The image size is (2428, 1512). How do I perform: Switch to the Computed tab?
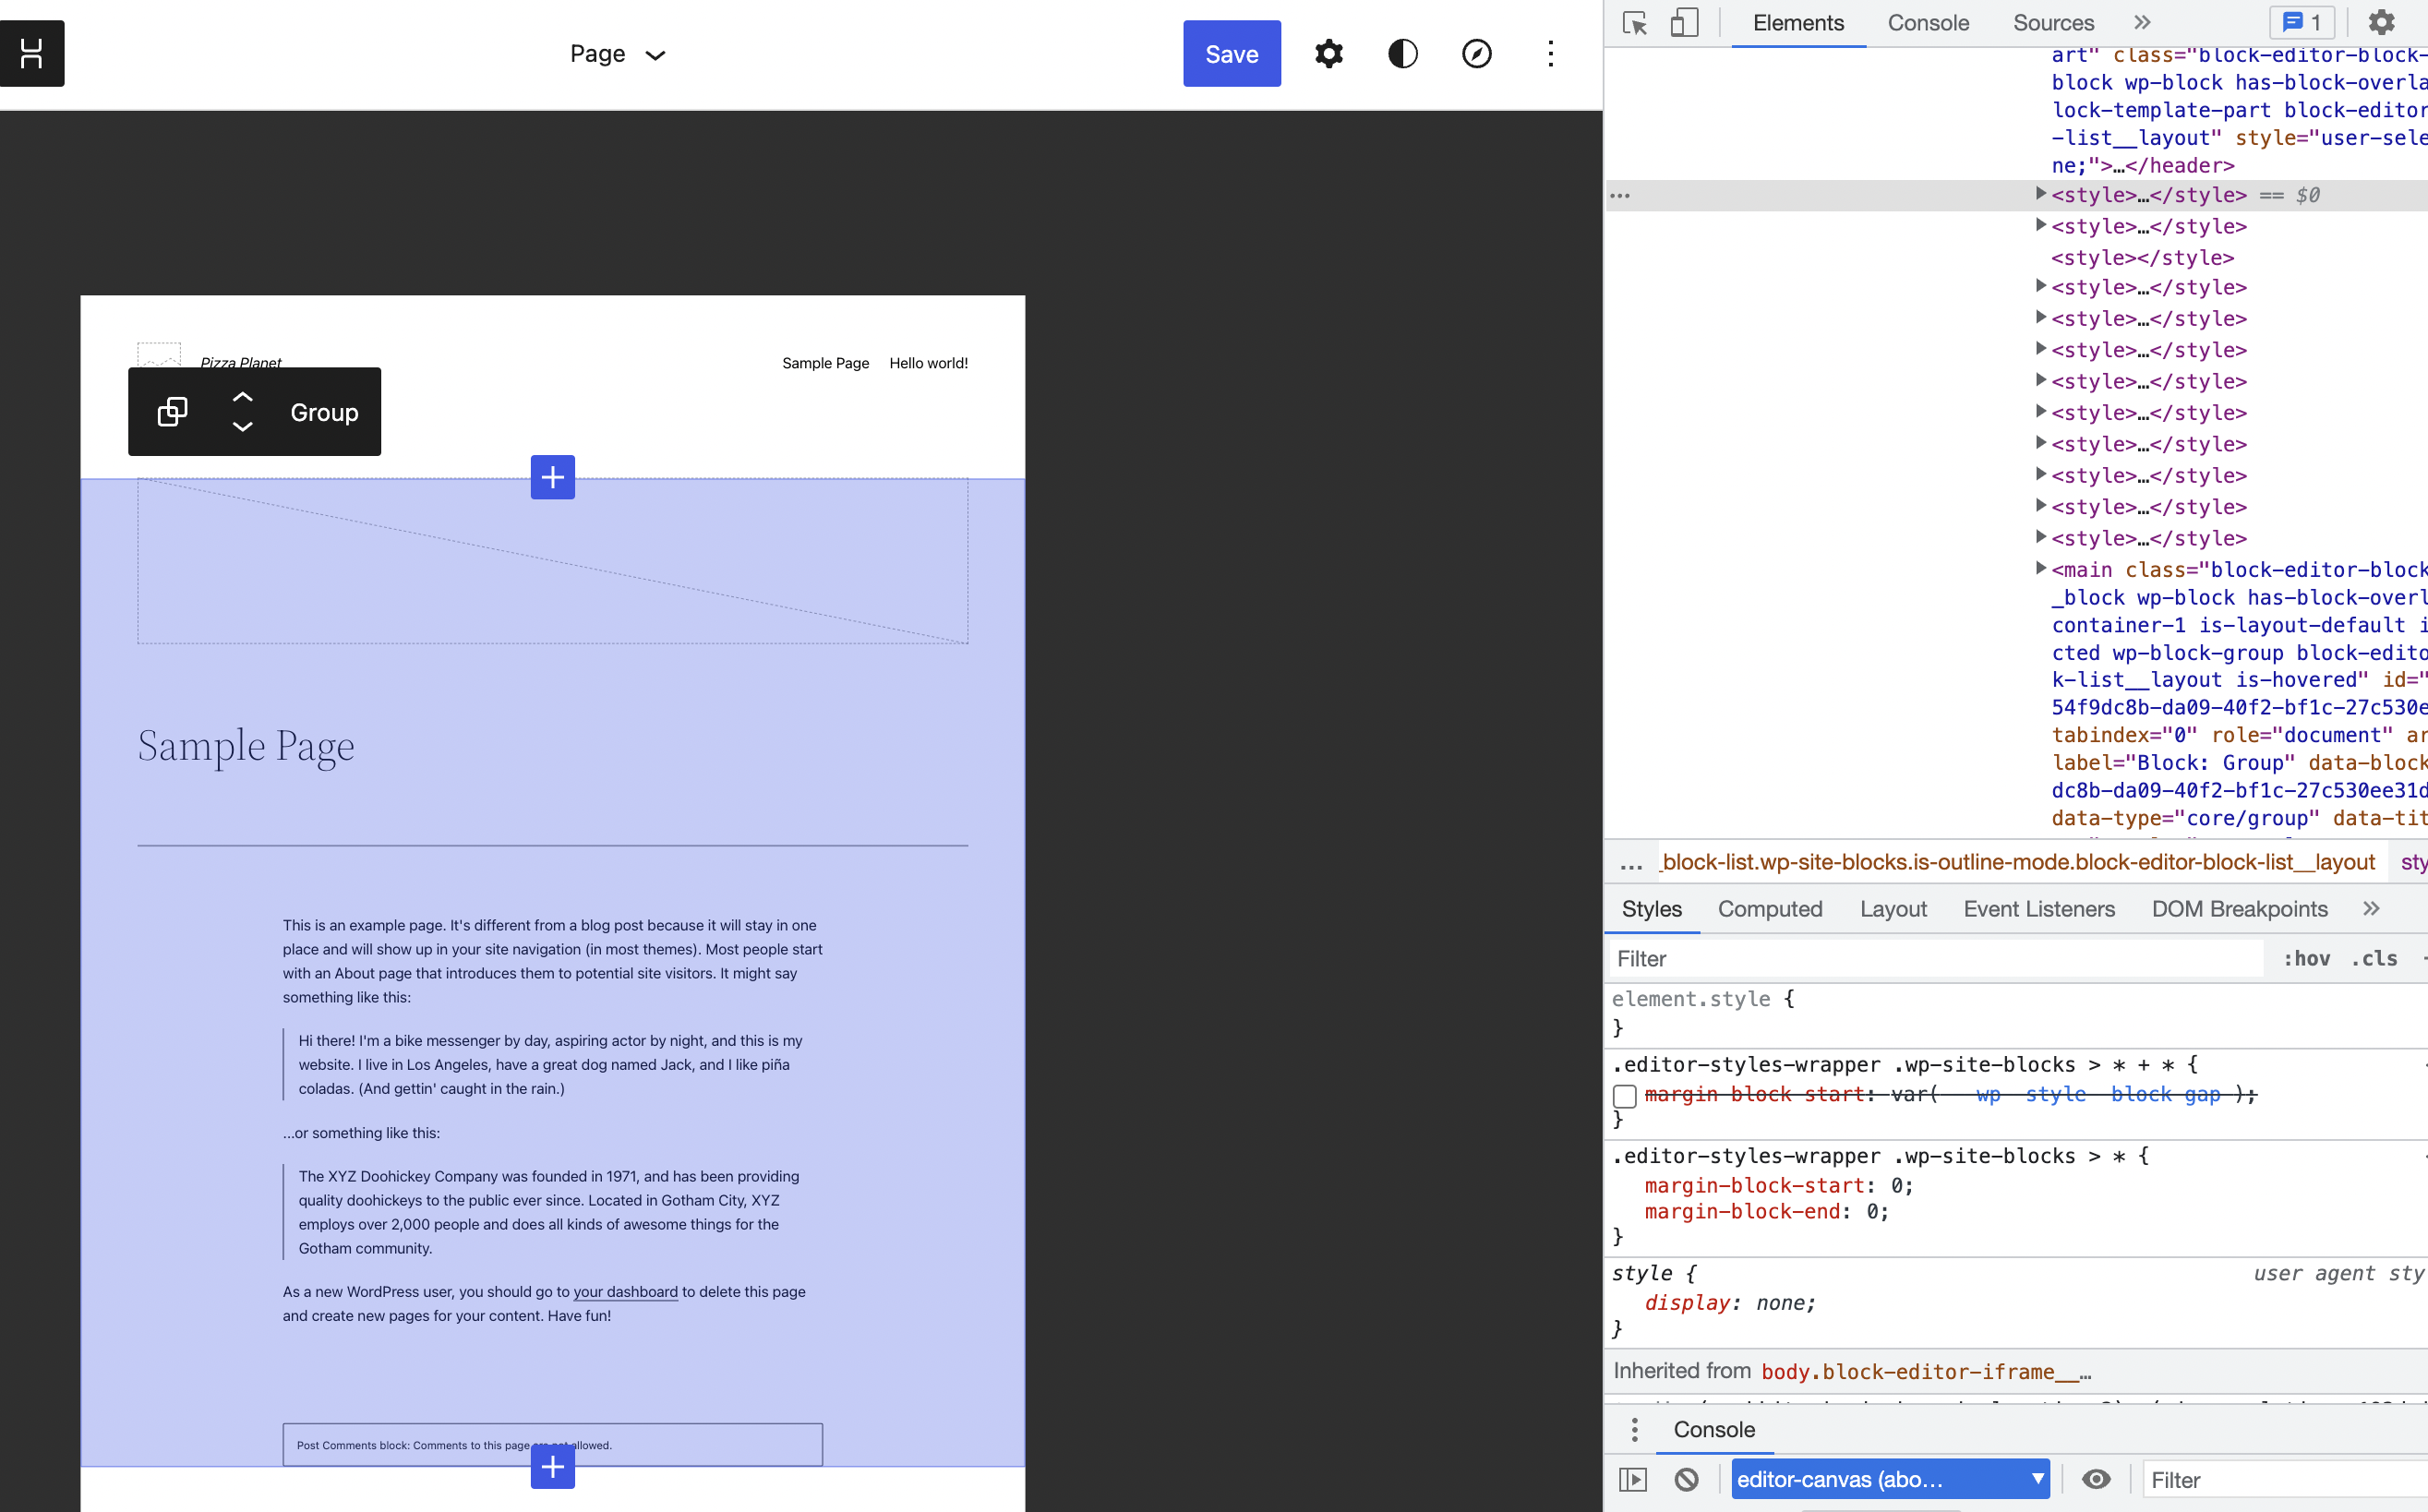click(x=1769, y=909)
